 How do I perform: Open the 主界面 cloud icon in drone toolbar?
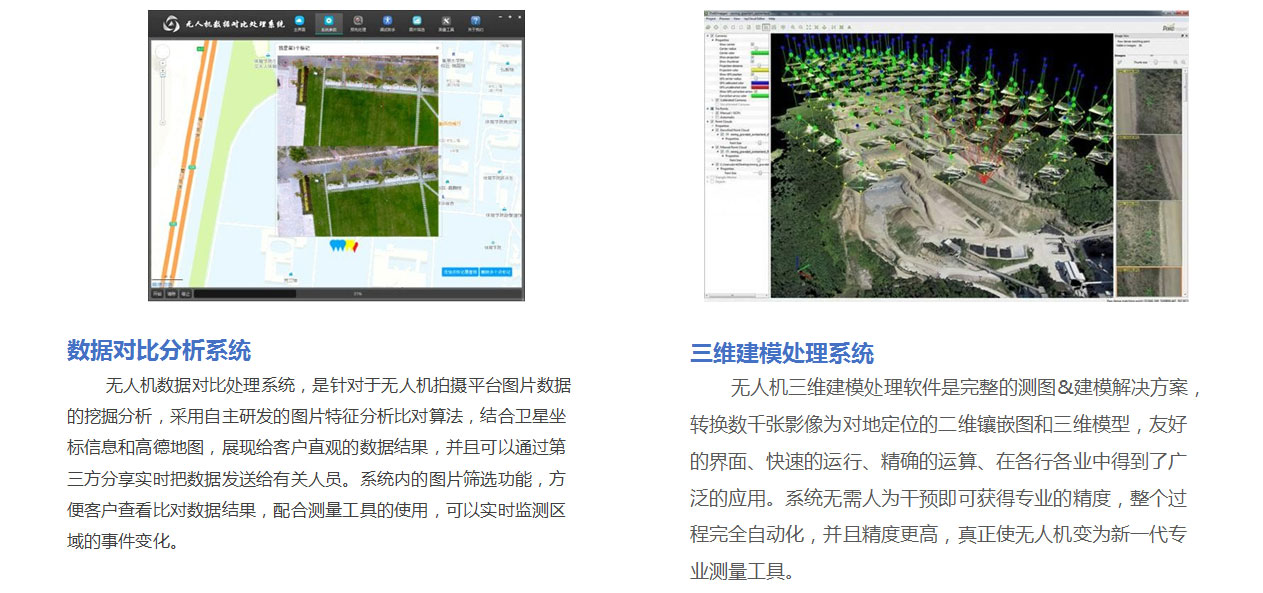[299, 21]
